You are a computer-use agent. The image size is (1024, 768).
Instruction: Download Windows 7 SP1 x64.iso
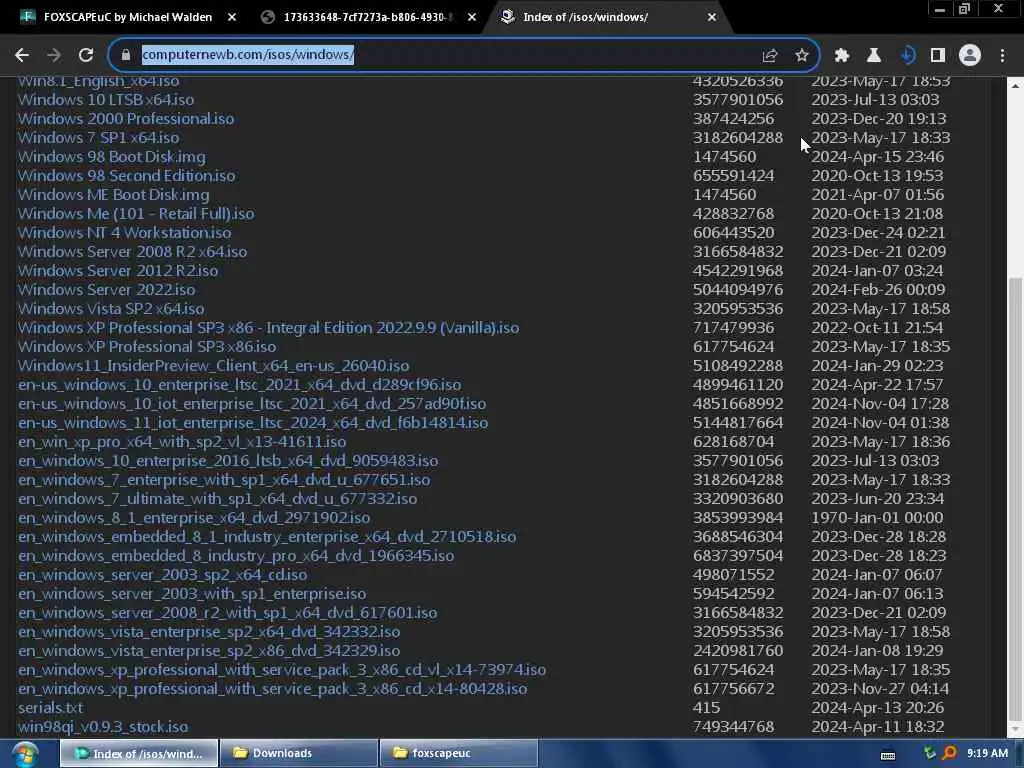click(99, 138)
